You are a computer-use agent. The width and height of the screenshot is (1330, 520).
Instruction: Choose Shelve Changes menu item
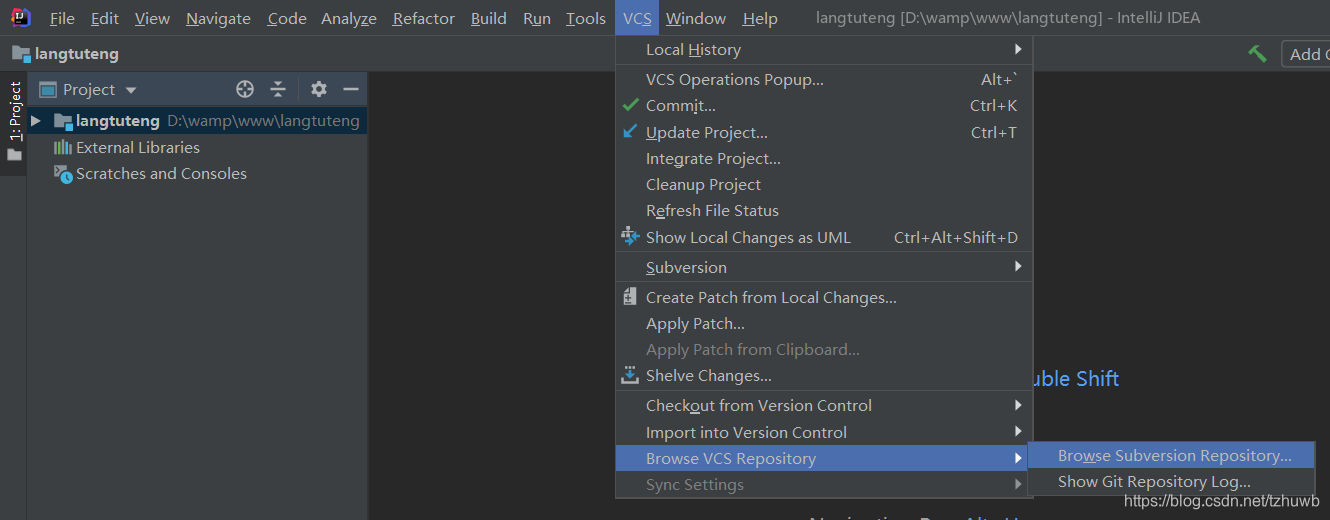click(x=708, y=376)
